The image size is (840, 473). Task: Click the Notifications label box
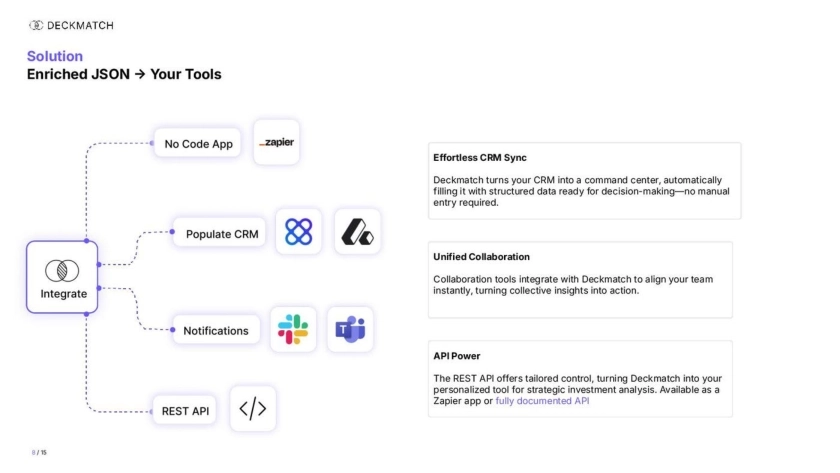click(x=215, y=330)
